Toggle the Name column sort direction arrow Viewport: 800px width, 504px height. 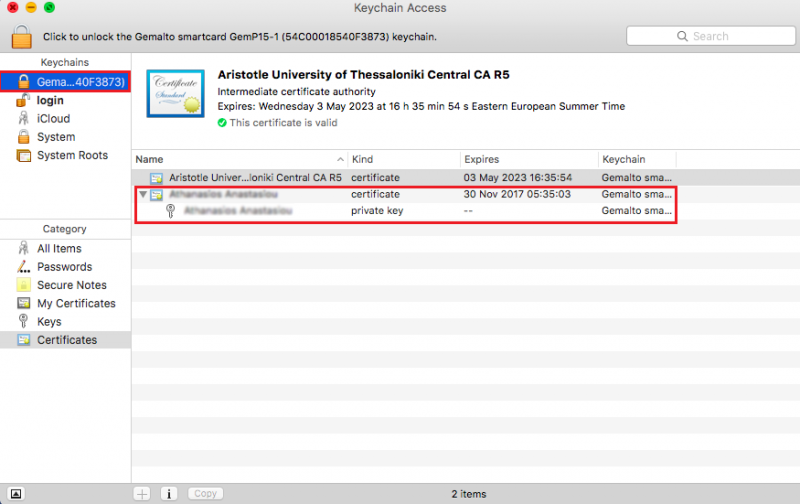340,160
